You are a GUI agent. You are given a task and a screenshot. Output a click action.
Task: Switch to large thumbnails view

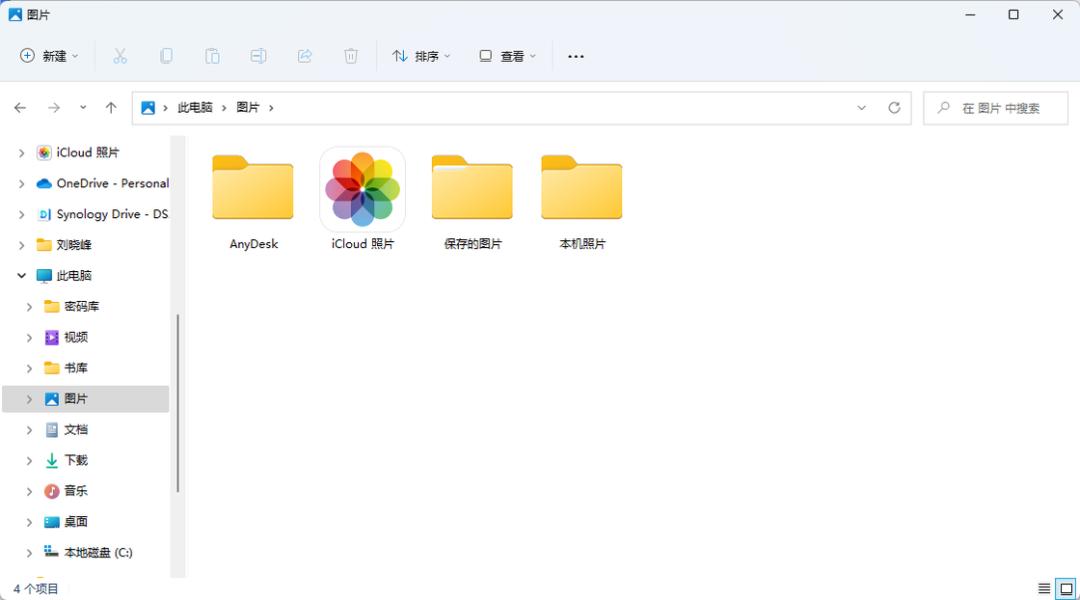pyautogui.click(x=1066, y=588)
